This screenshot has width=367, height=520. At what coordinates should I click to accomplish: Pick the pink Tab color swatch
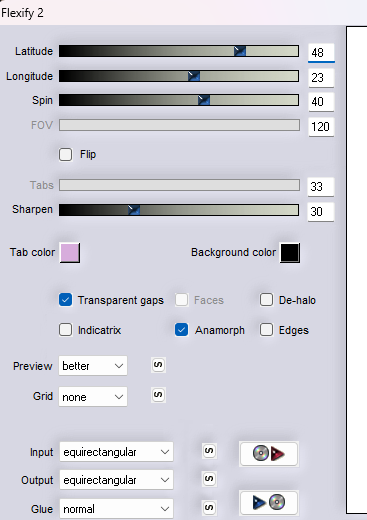point(70,253)
